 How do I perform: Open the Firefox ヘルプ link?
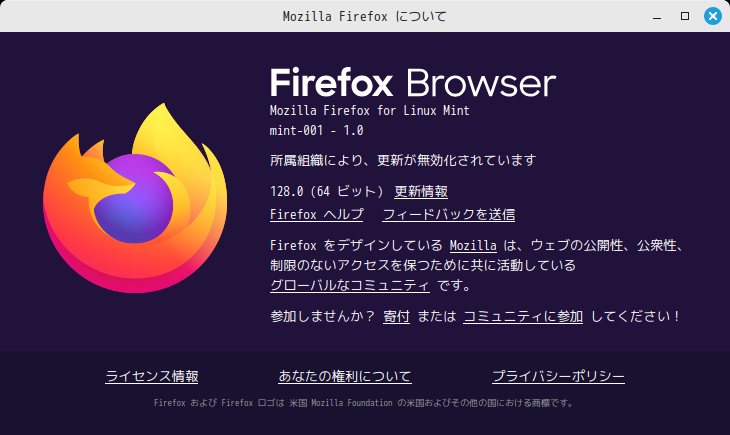(x=317, y=214)
